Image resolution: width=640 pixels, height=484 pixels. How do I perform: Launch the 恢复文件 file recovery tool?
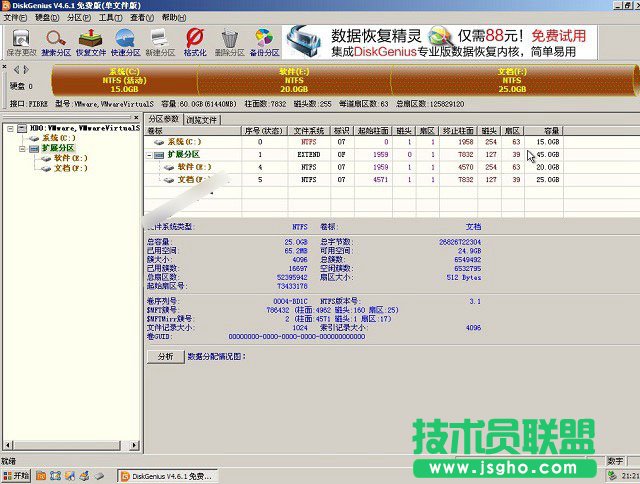pyautogui.click(x=91, y=42)
